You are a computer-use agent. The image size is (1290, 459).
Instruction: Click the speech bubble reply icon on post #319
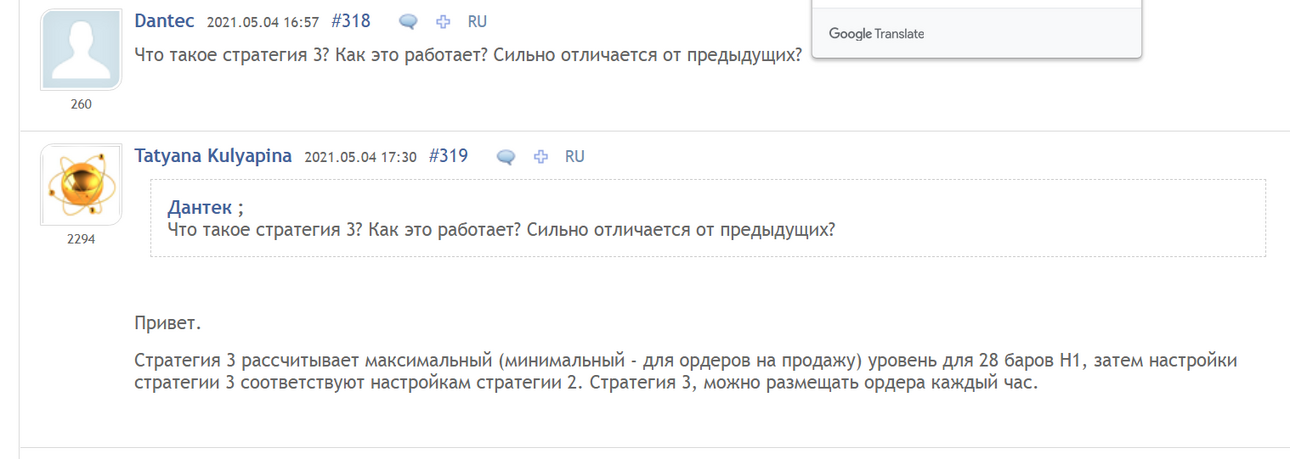click(506, 157)
